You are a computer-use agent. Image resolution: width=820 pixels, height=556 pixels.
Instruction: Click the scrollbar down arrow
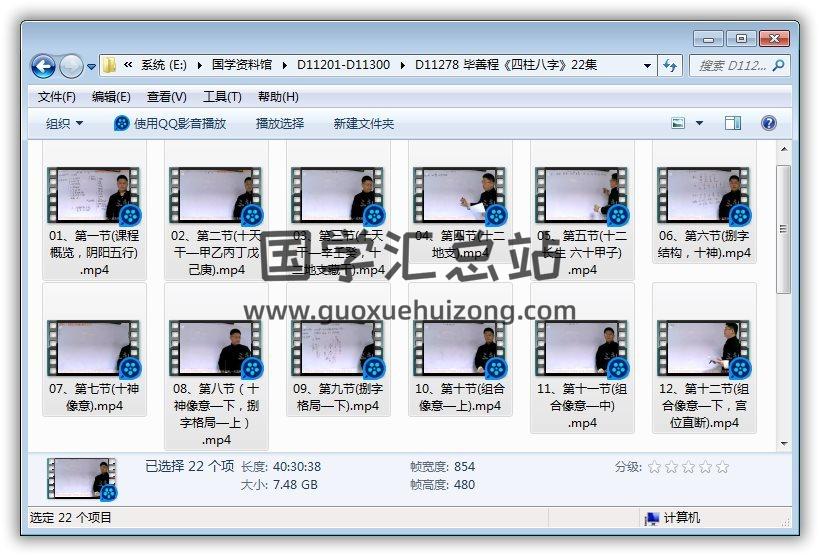click(x=783, y=444)
